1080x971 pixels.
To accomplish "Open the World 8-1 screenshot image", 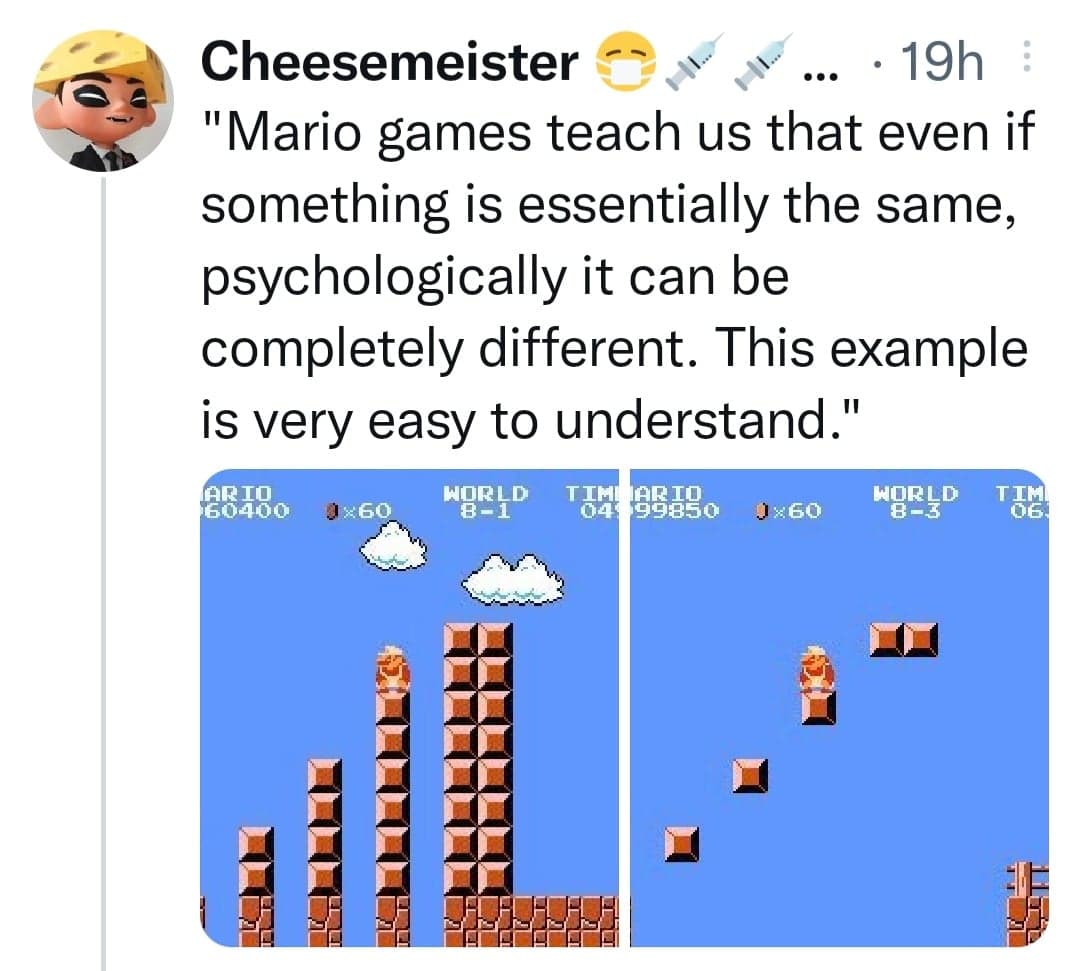I will click(x=409, y=707).
